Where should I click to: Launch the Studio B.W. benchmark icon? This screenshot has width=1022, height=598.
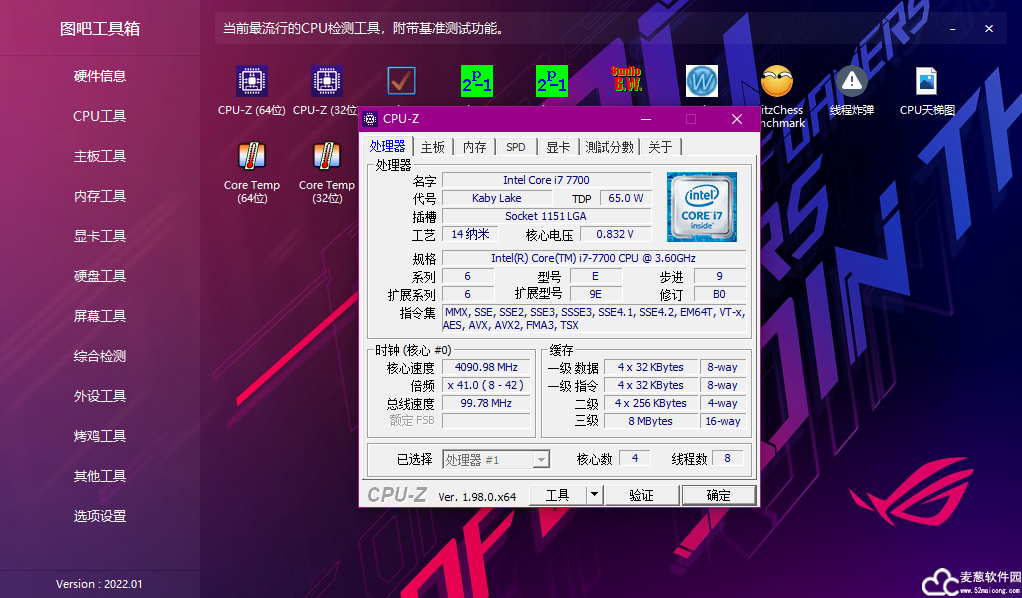point(627,80)
